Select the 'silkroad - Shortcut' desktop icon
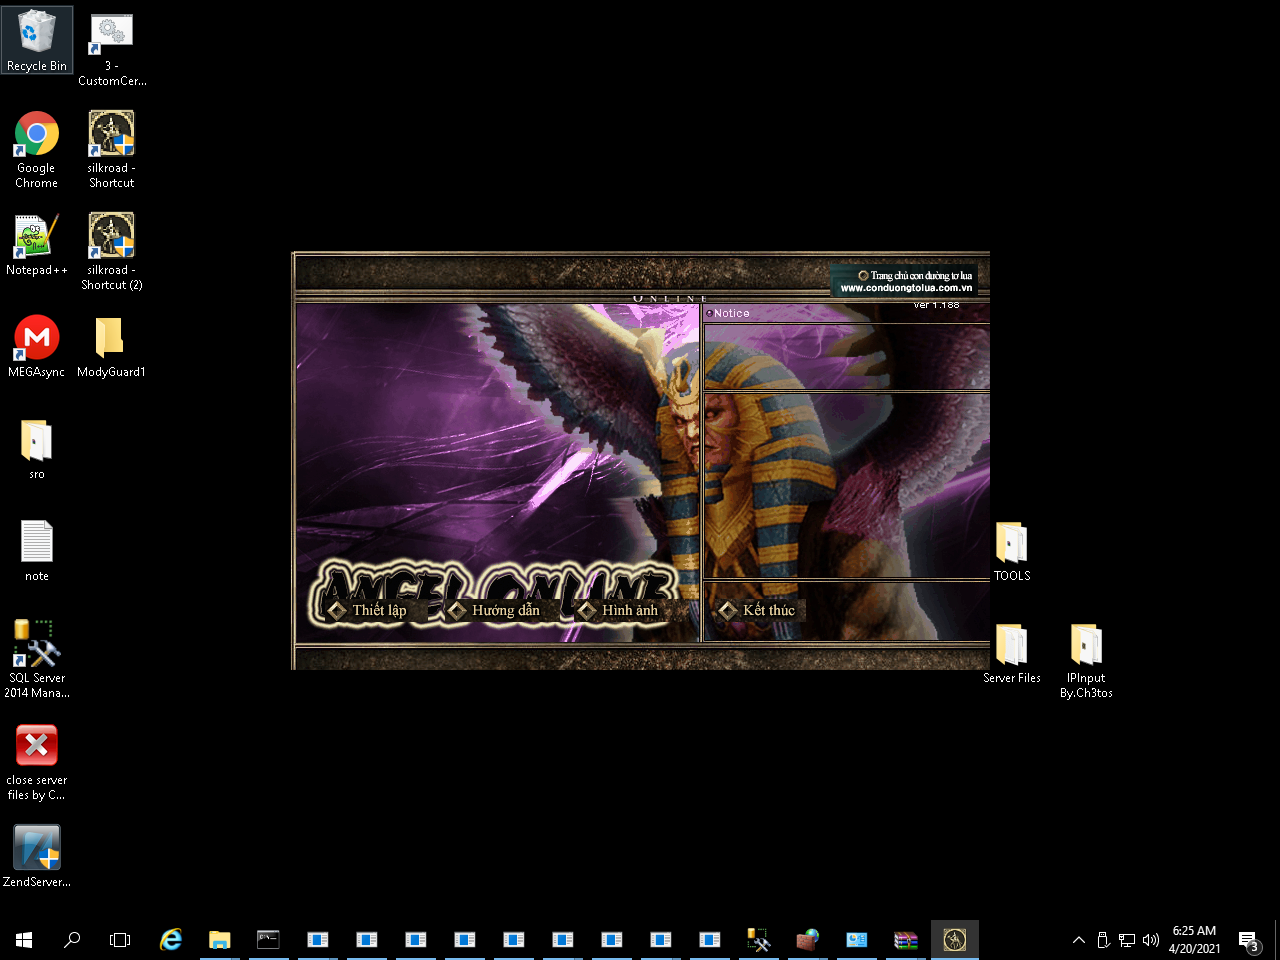 coord(112,150)
